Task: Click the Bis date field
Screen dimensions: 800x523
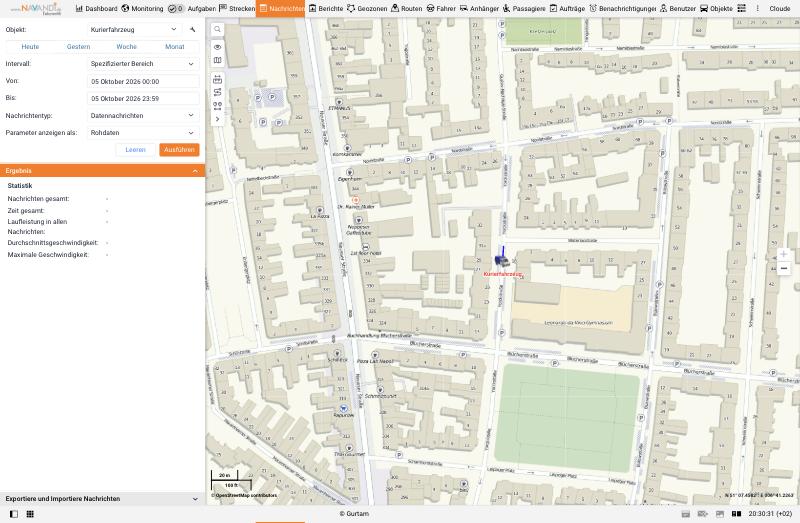Action: coord(143,98)
